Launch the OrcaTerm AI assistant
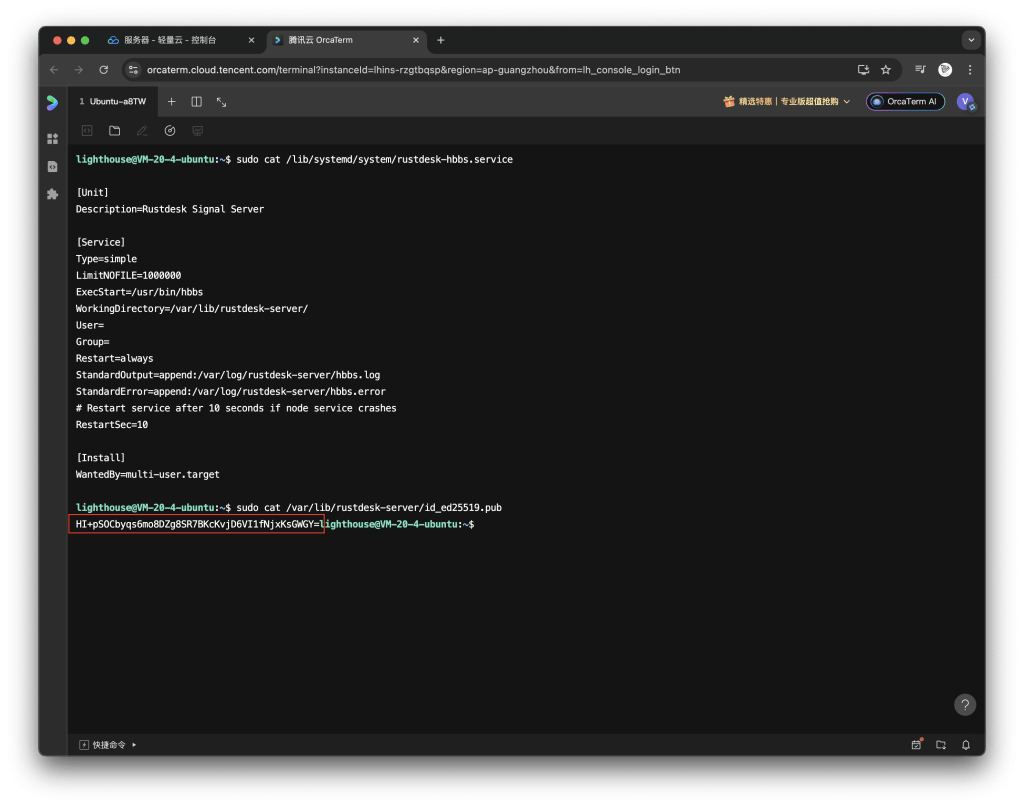Screen dimensions: 1024x807 (905, 102)
